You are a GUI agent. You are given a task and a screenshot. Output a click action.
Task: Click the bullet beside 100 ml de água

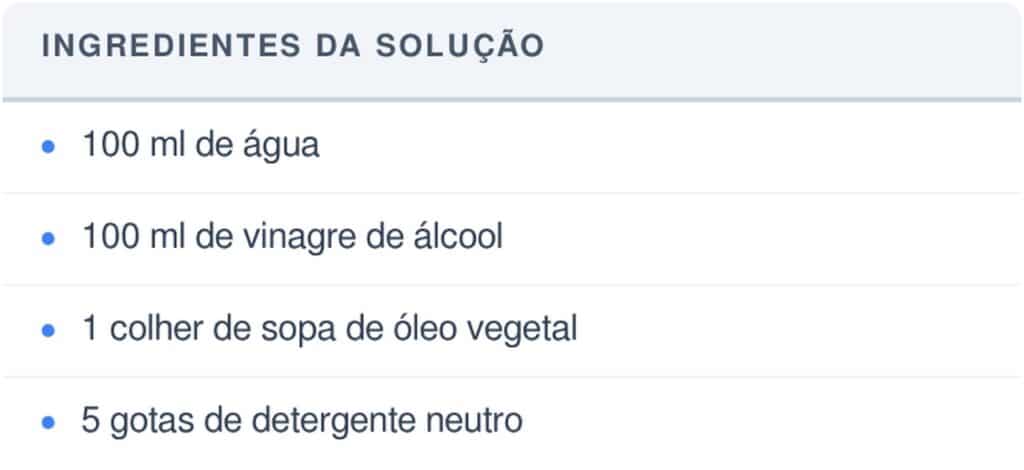(48, 146)
